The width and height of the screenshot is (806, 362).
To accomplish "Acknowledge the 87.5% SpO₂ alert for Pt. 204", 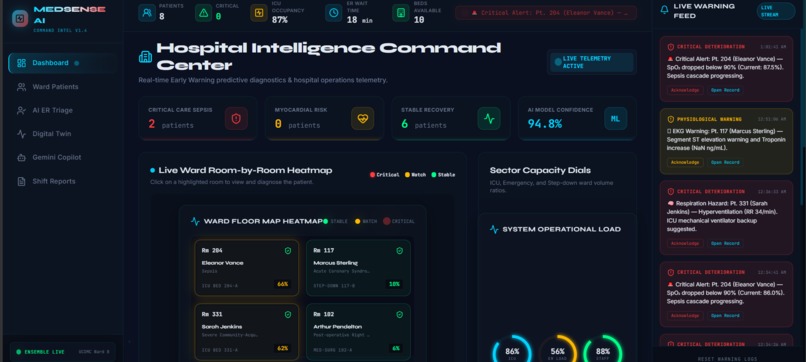I will point(685,90).
